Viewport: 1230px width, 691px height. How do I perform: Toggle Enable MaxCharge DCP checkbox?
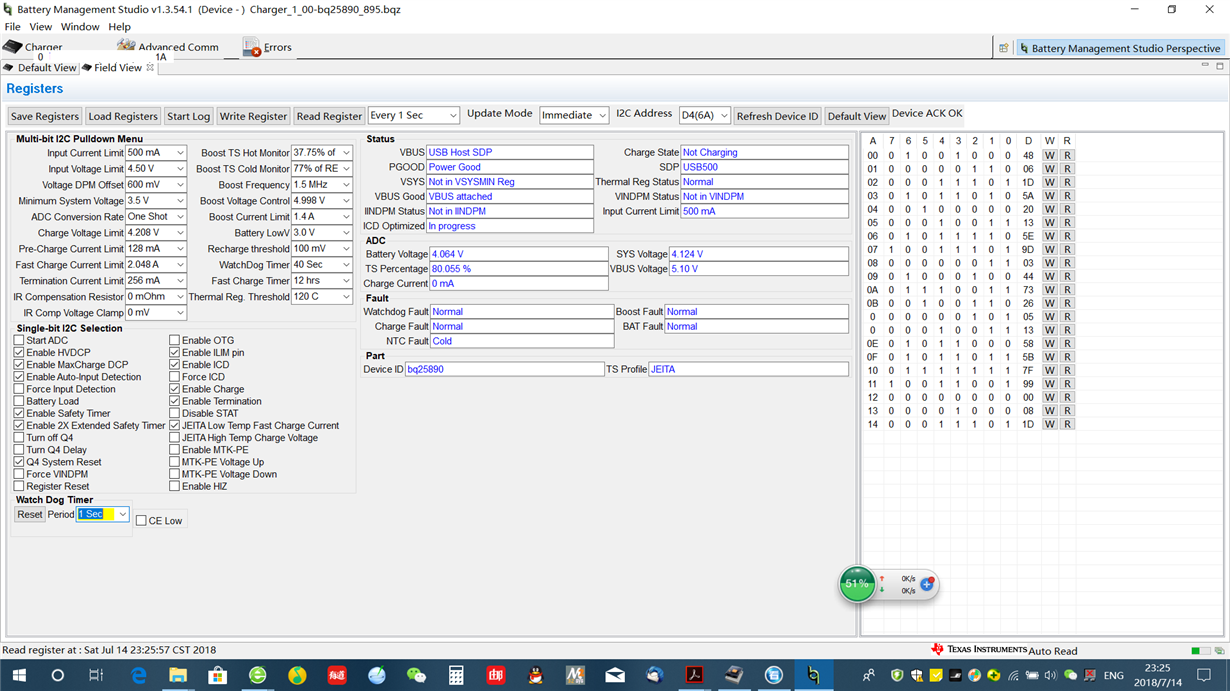(x=19, y=365)
